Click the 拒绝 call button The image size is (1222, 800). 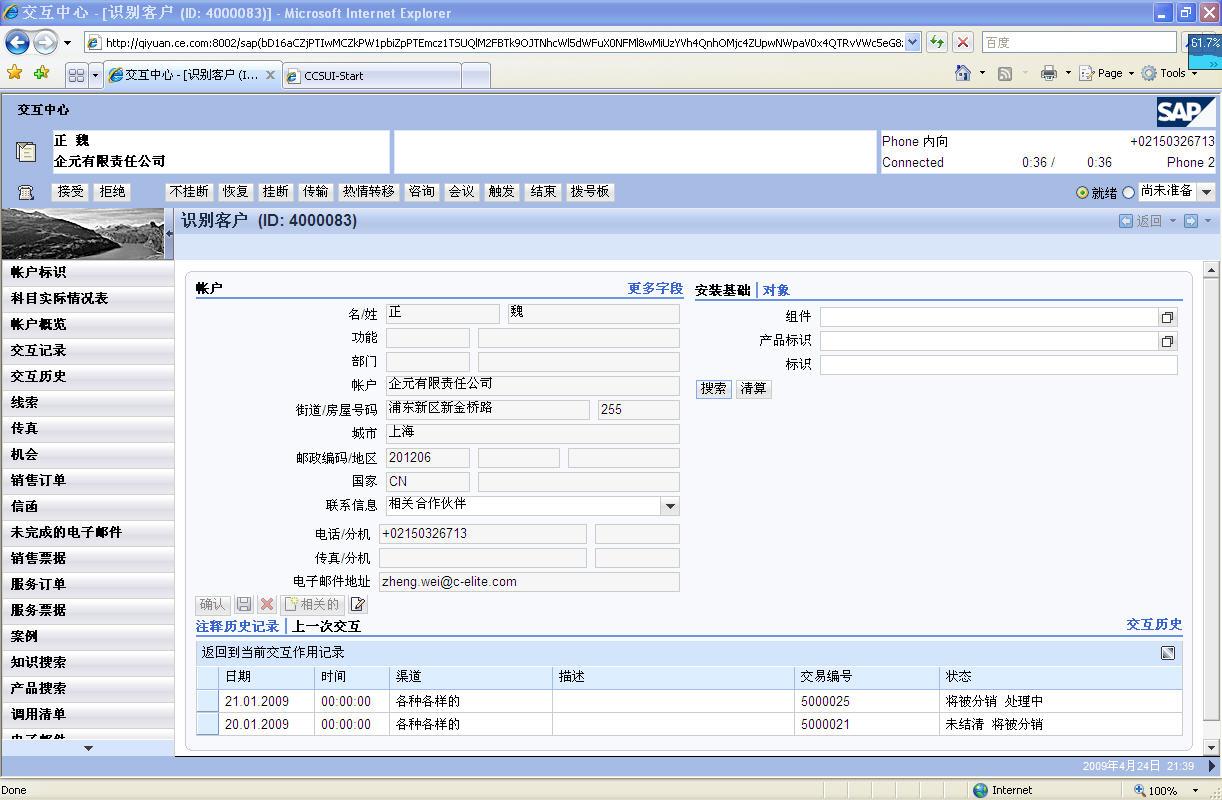click(113, 192)
